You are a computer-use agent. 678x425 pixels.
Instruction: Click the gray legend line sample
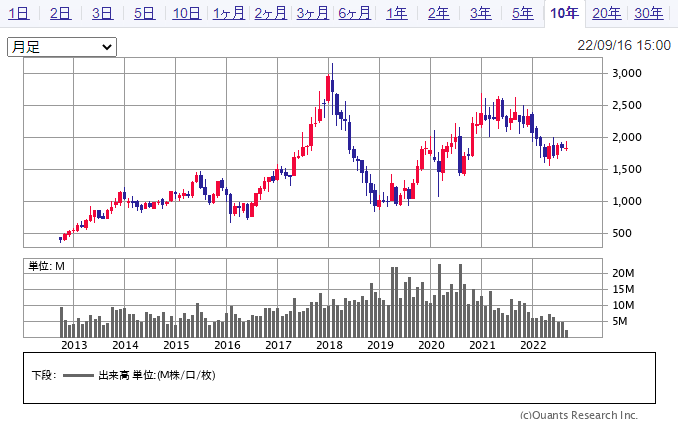(x=78, y=375)
